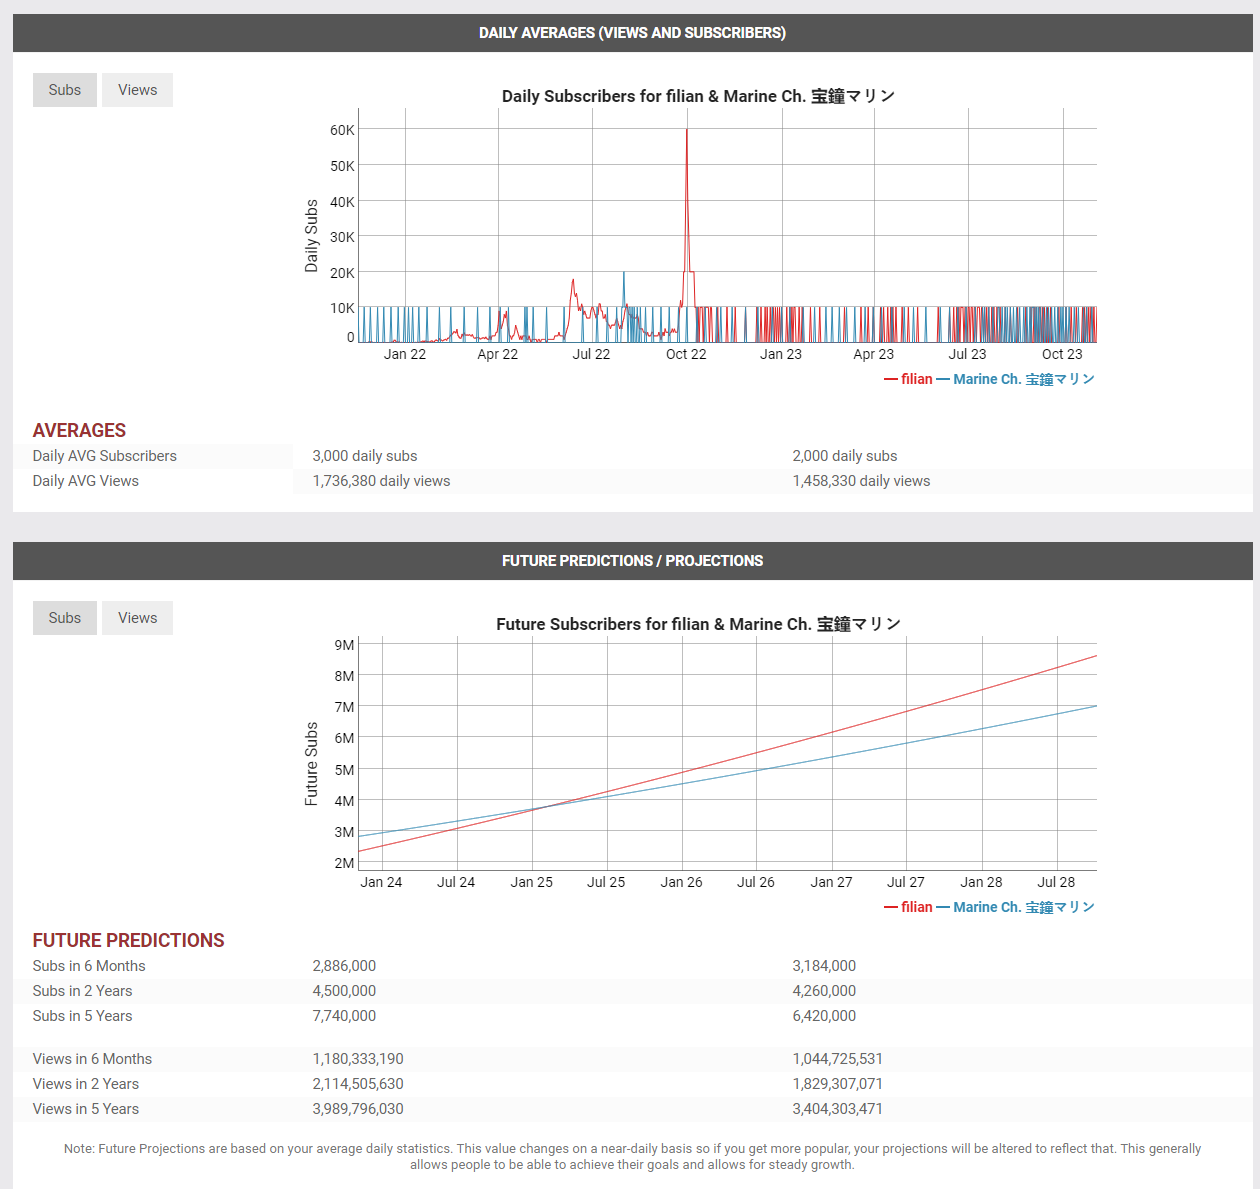Screen dimensions: 1260x1189
Task: Click filian's 60K peak on daily chart
Action: click(x=686, y=131)
